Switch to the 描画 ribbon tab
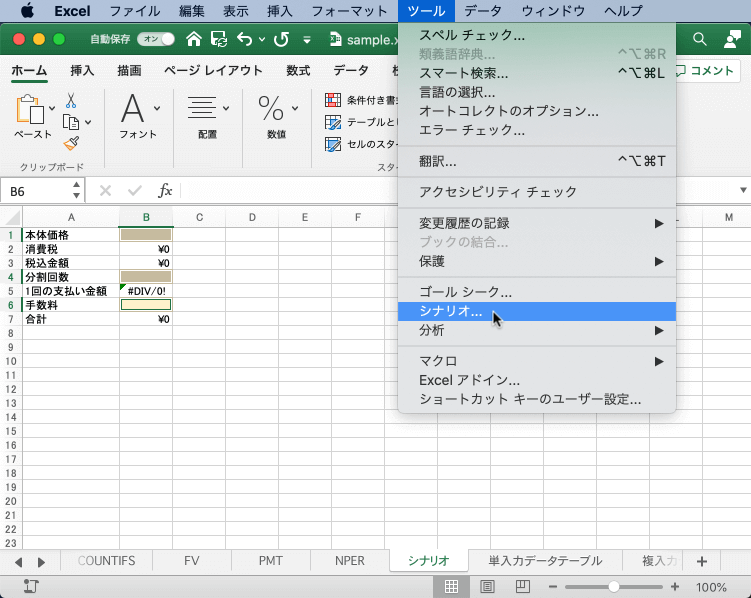Viewport: 751px width, 598px height. [x=129, y=70]
